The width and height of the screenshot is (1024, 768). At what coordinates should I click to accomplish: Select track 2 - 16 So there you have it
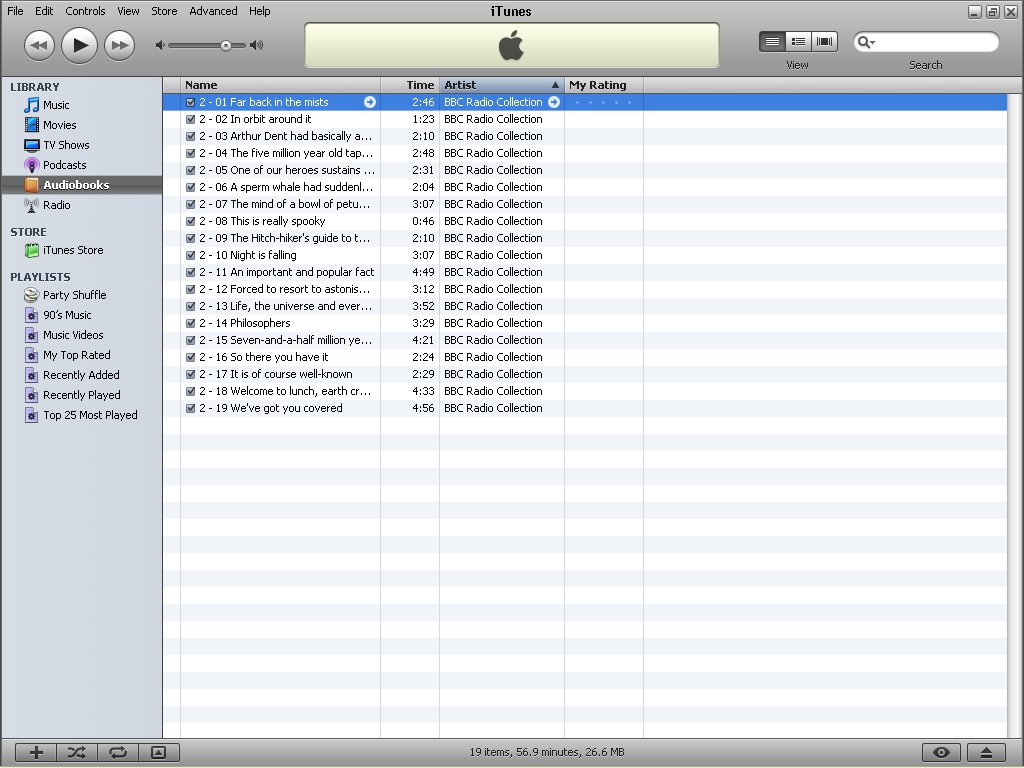(584, 357)
